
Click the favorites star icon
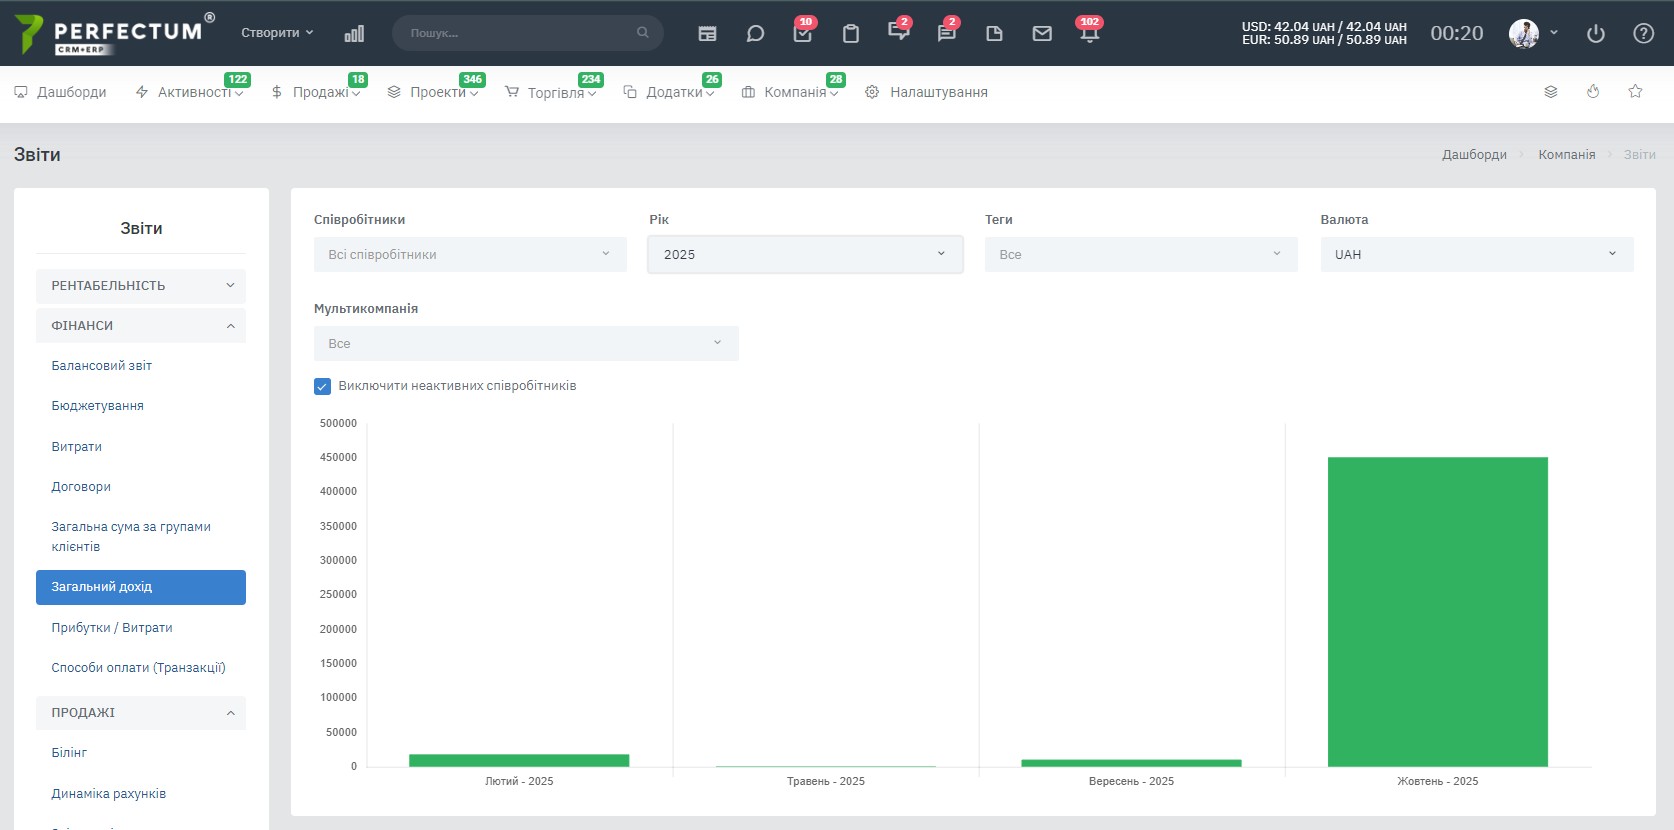(1635, 91)
